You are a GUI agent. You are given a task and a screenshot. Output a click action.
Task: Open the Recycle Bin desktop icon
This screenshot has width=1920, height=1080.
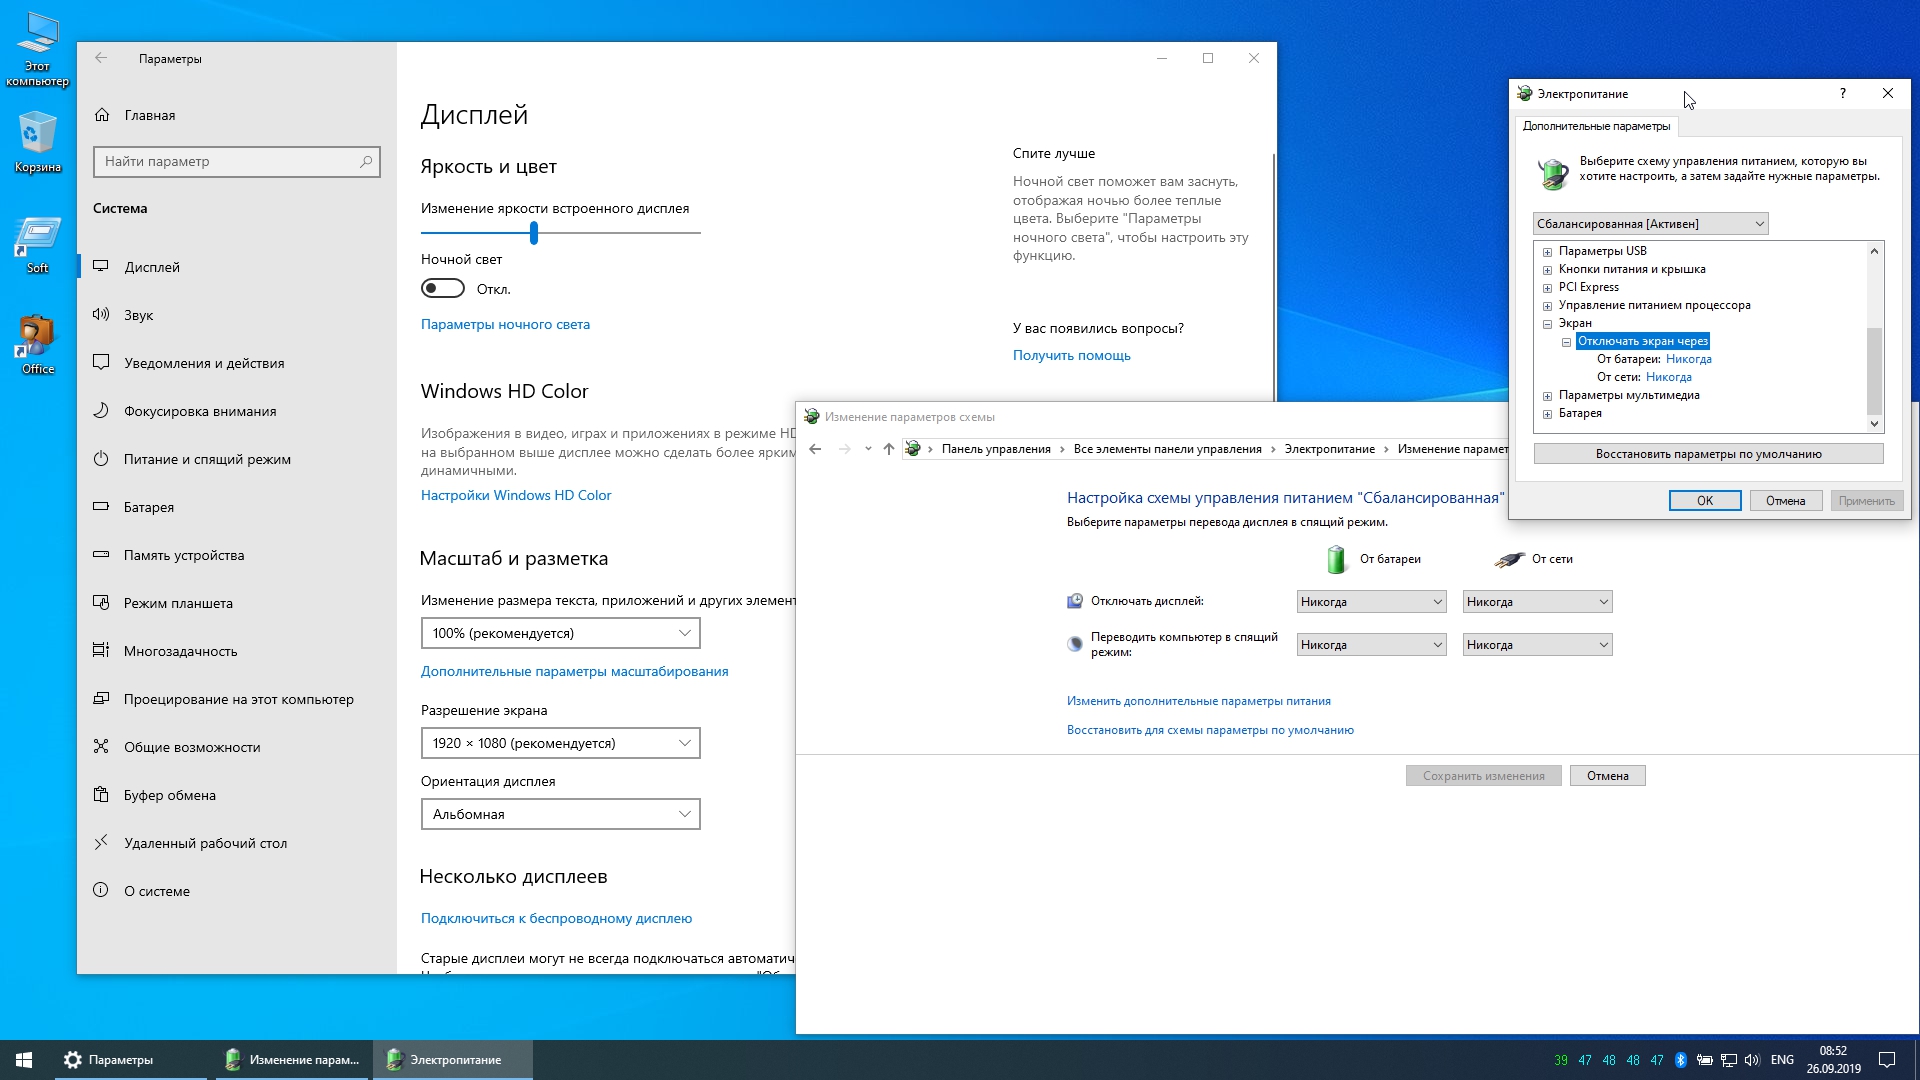37,141
